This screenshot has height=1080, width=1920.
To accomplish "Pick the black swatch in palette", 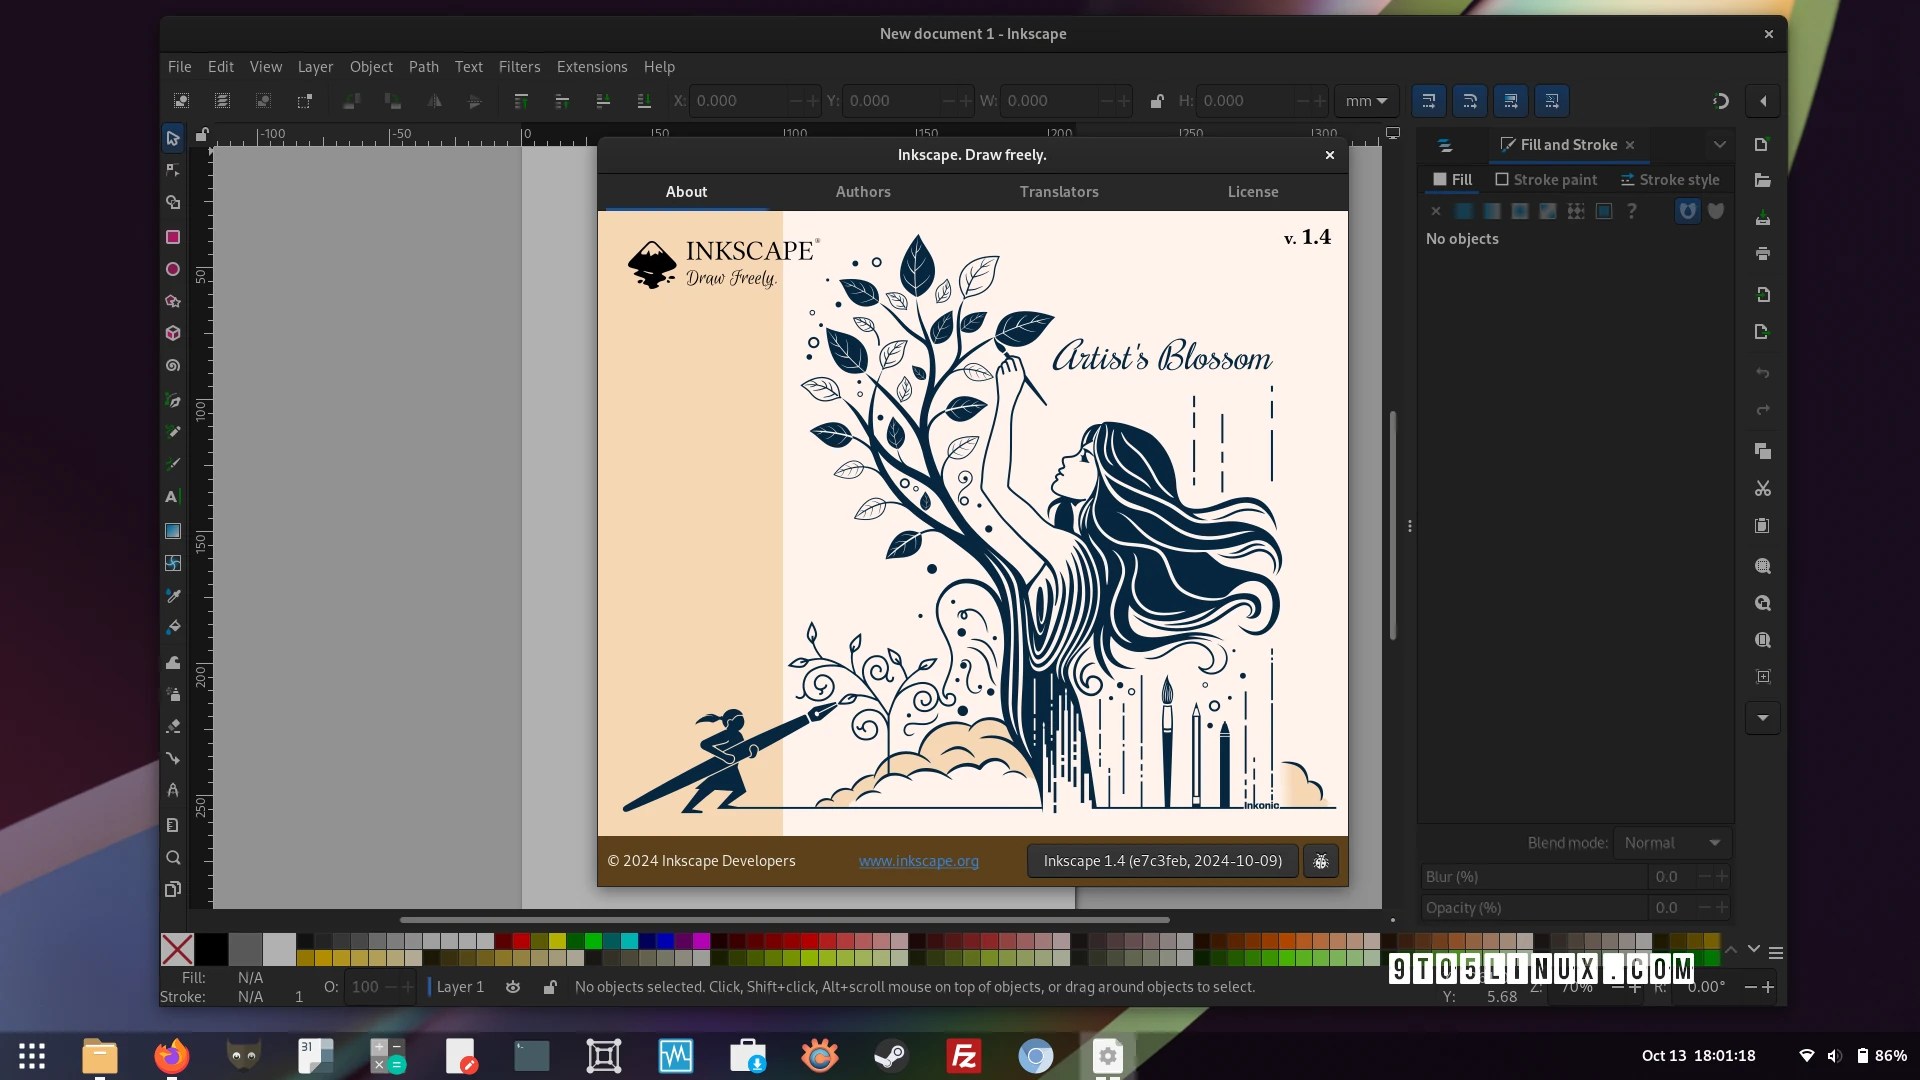I will (211, 949).
